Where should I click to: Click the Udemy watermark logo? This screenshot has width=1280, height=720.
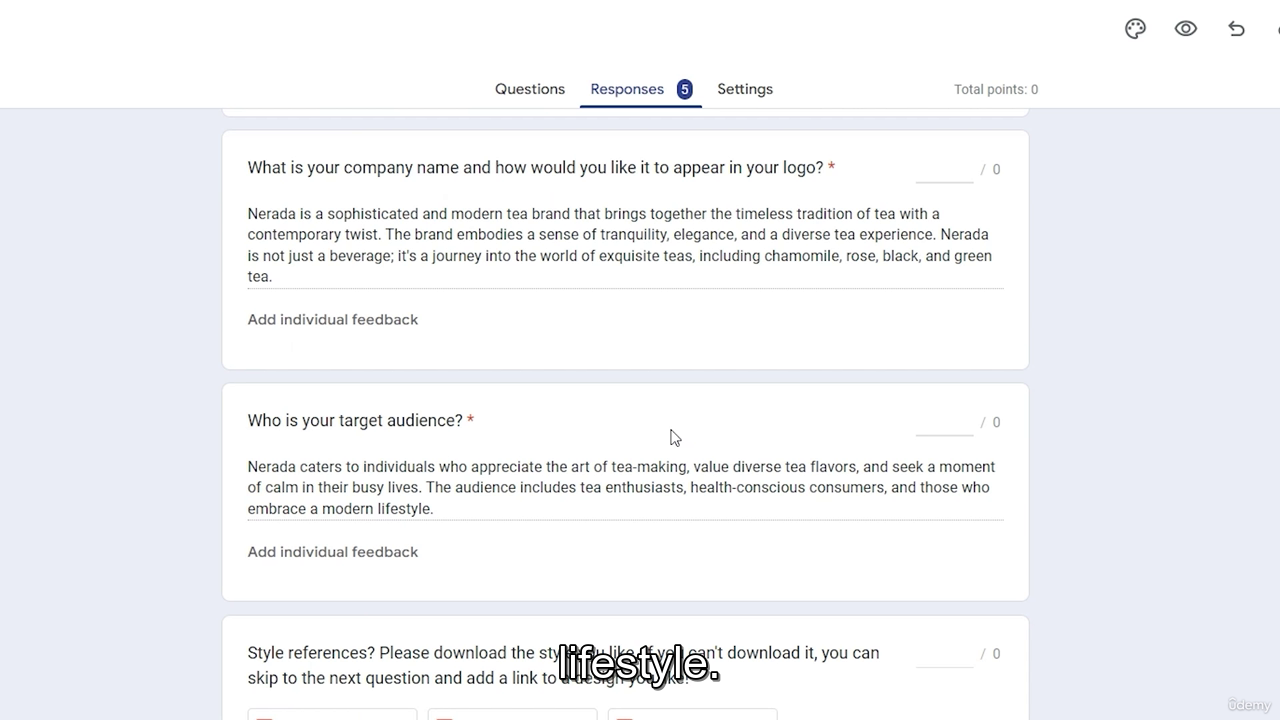(x=1249, y=705)
